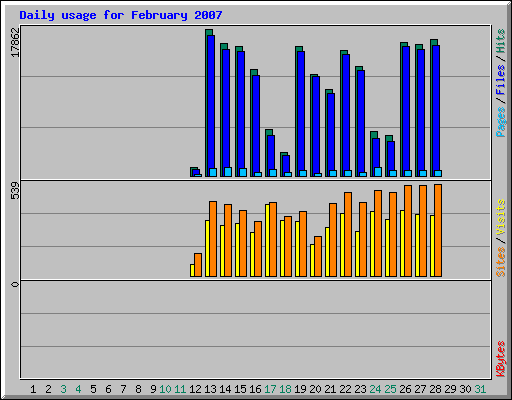The image size is (512, 400).
Task: Click day label 28 on the x-axis
Action: coord(435,389)
